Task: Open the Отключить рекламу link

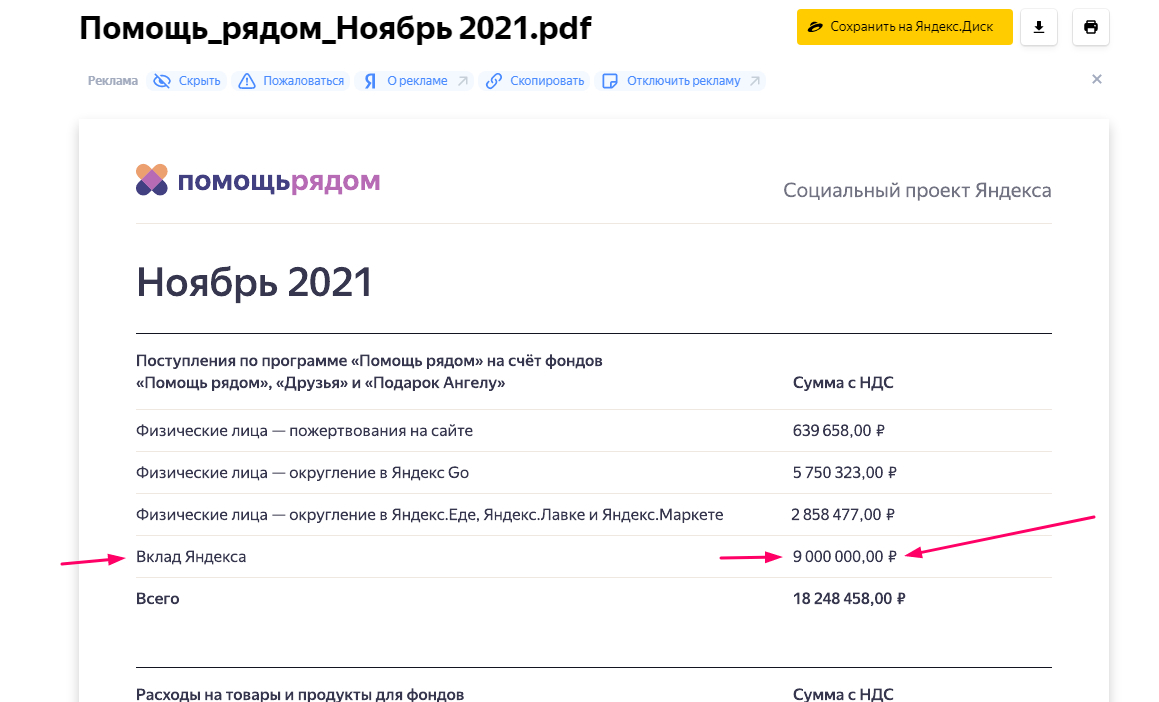Action: [x=684, y=81]
